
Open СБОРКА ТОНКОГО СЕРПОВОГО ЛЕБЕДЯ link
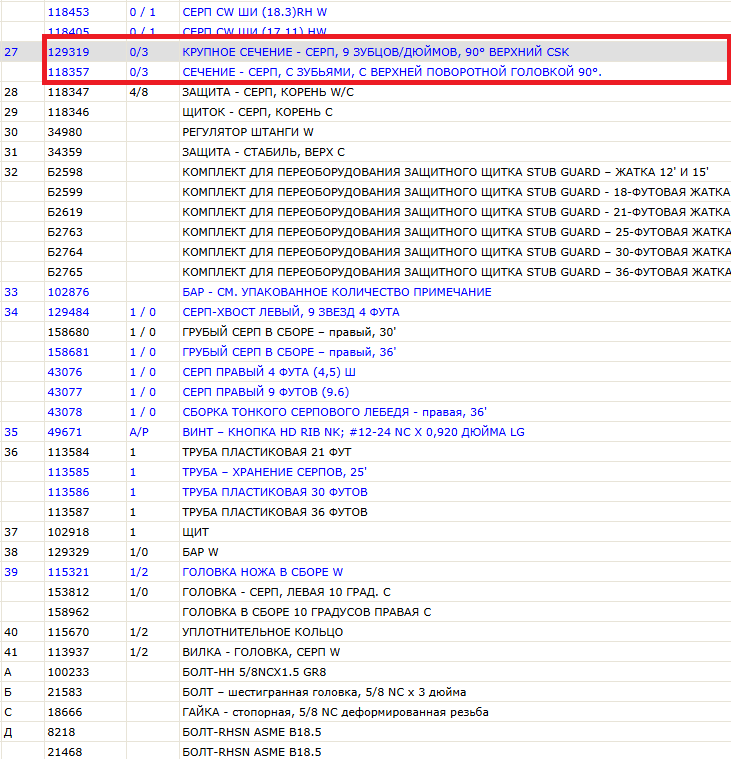[x=334, y=412]
